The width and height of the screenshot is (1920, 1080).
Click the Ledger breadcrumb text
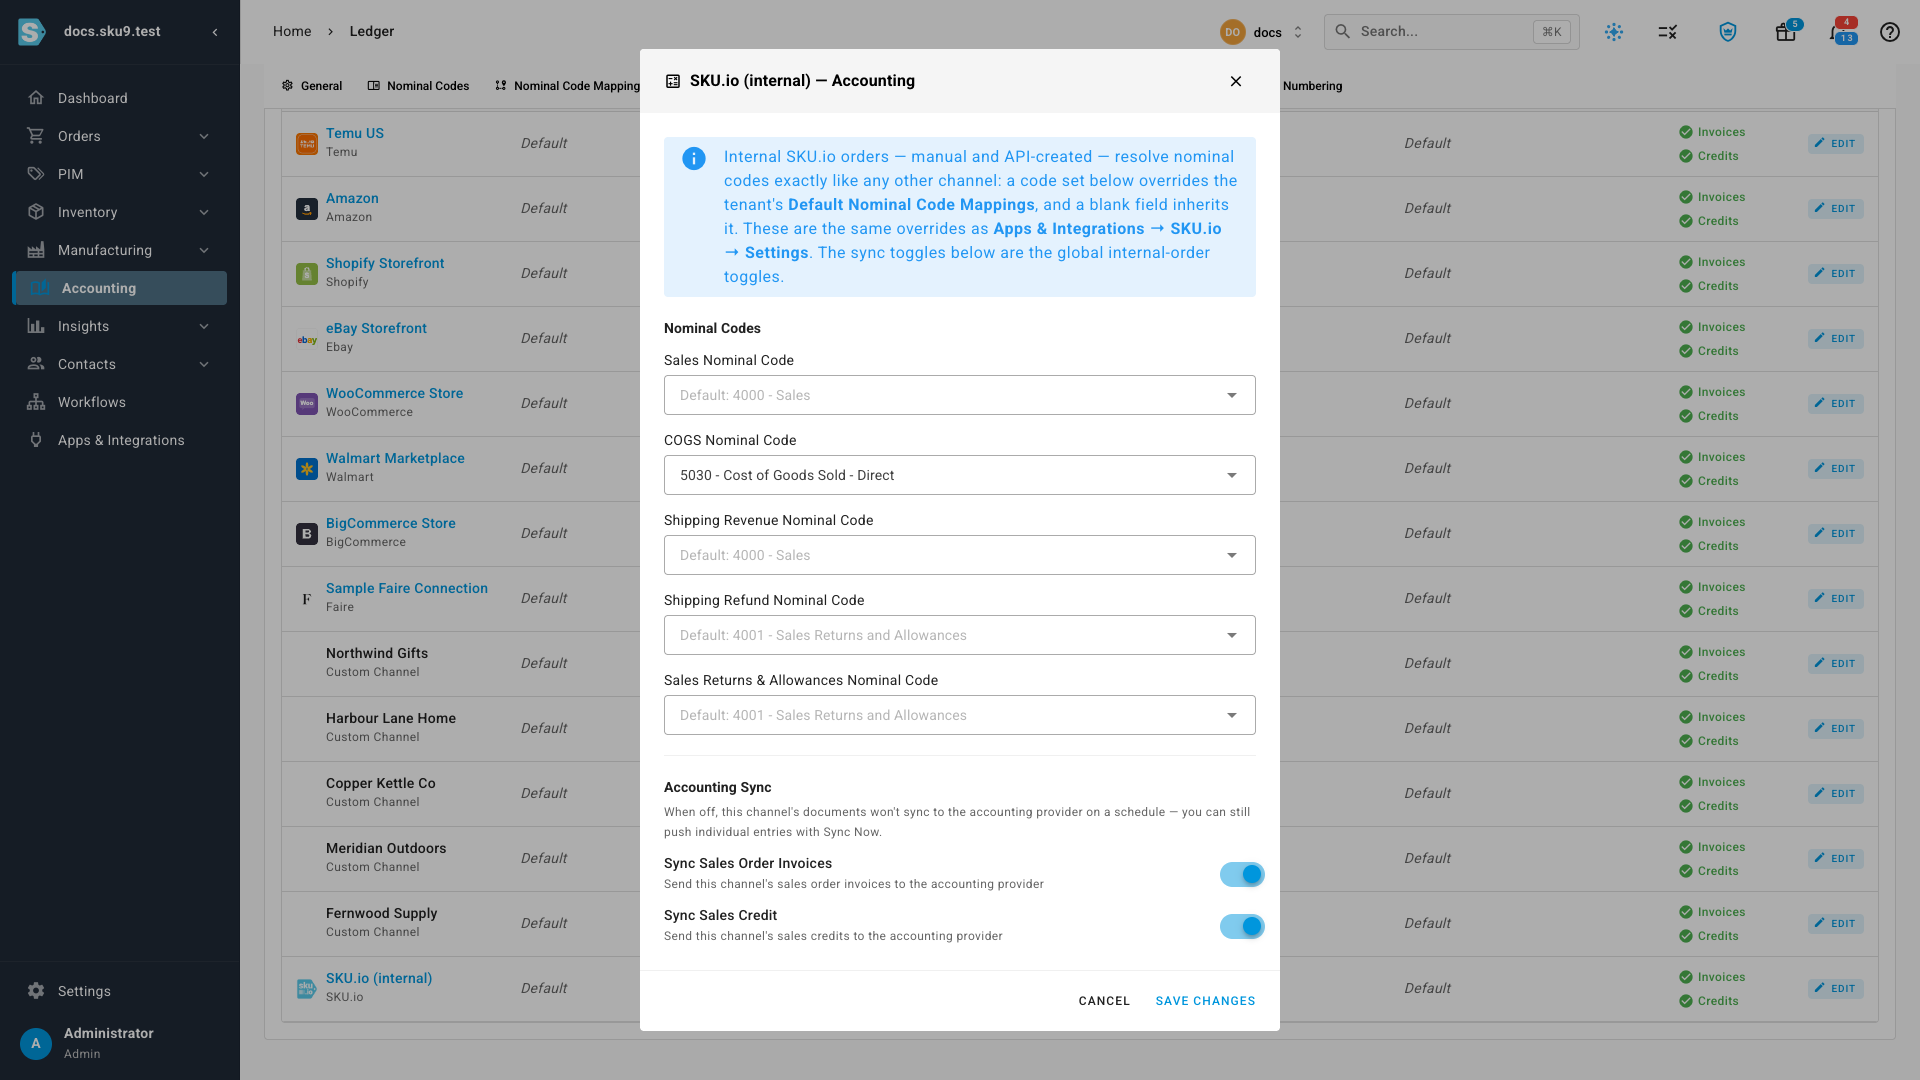[x=372, y=32]
